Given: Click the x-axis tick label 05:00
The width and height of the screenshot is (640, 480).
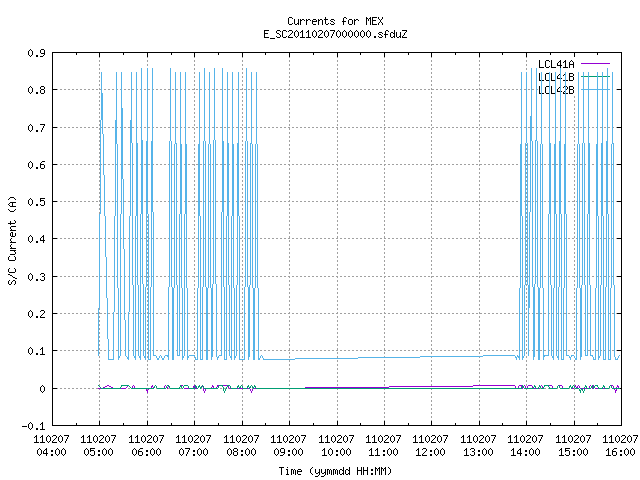Looking at the screenshot, I should 98,452.
